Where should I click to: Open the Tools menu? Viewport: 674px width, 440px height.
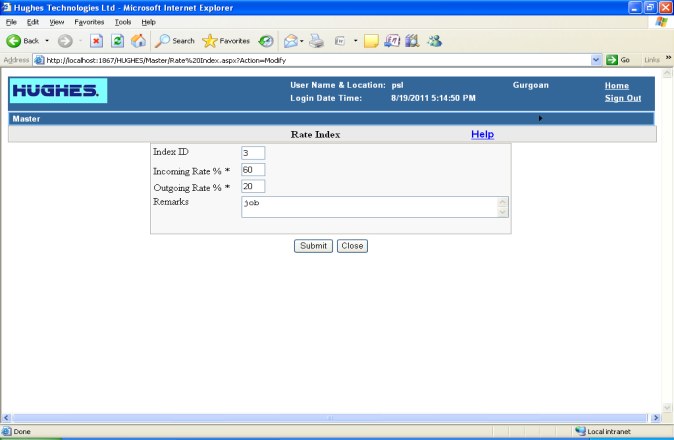point(123,21)
